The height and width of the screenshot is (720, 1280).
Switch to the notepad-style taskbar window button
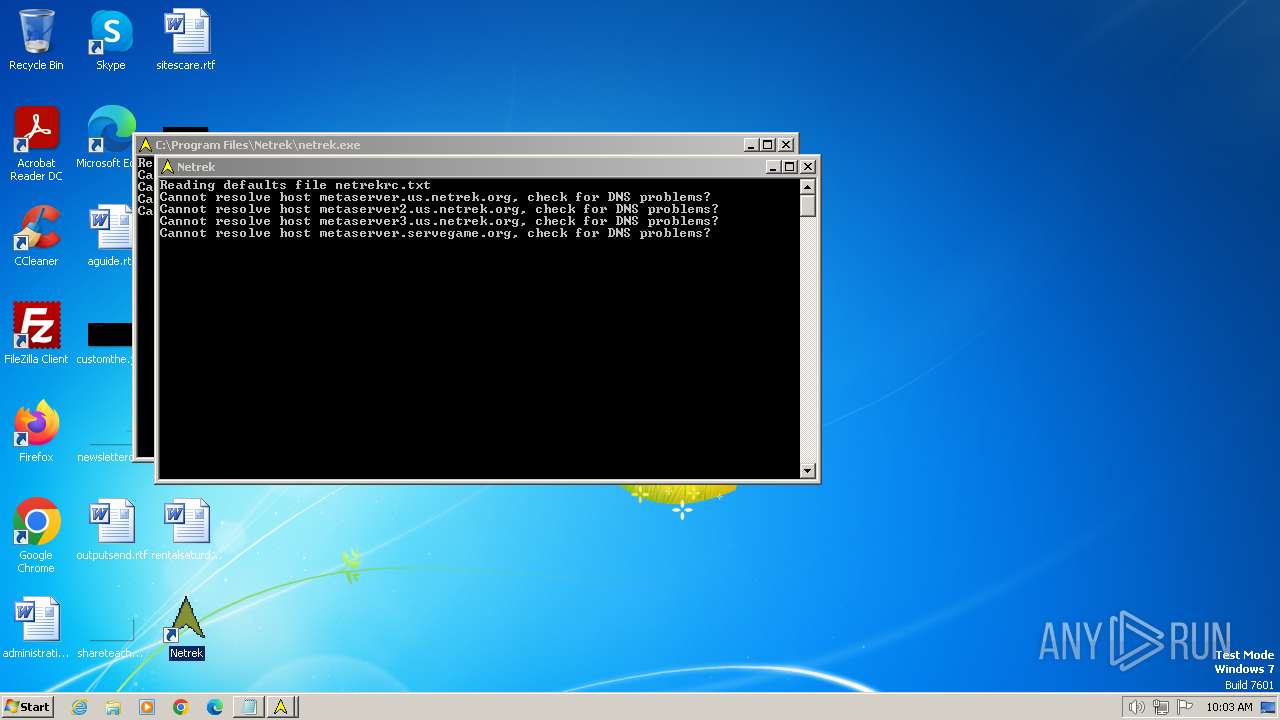(248, 707)
